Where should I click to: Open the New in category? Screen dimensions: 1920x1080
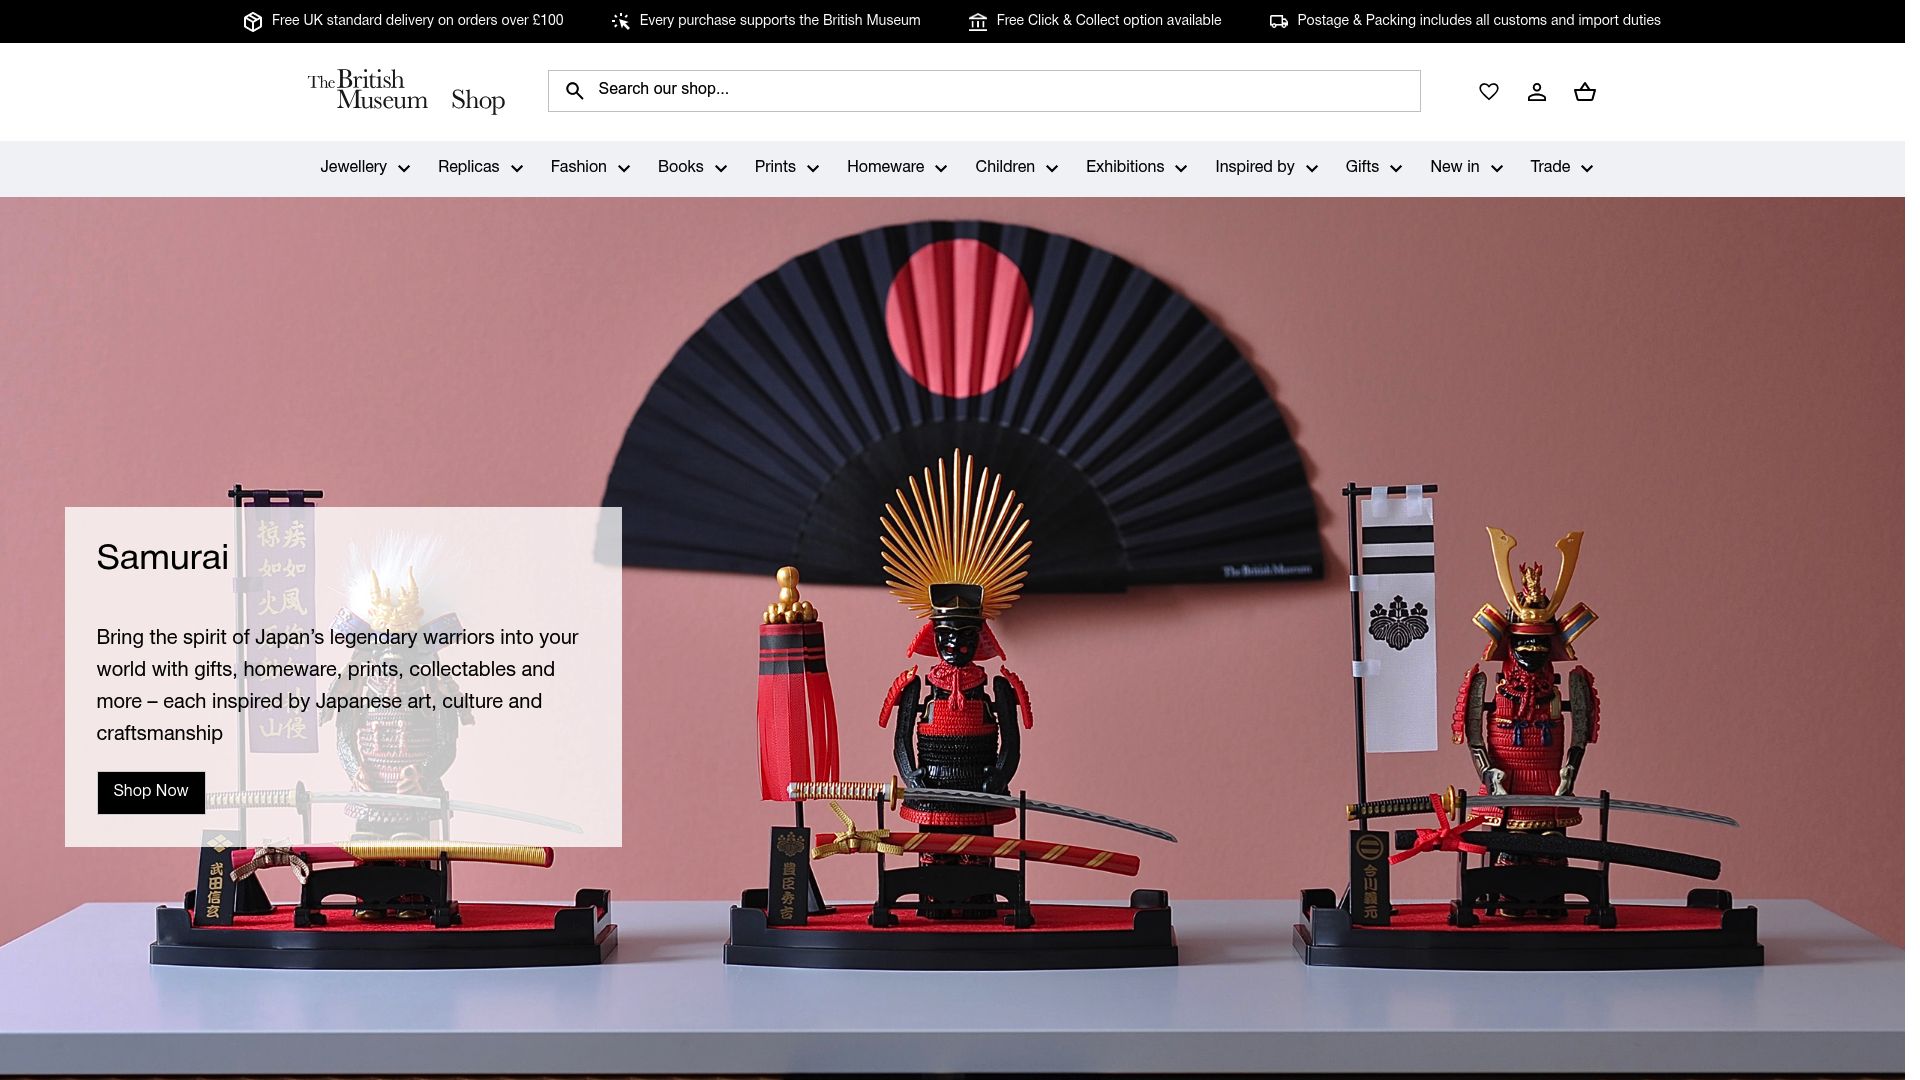(x=1455, y=167)
